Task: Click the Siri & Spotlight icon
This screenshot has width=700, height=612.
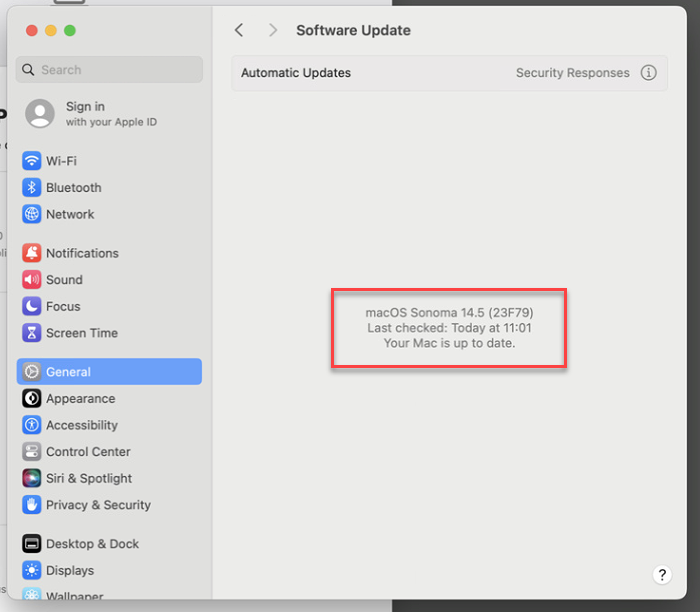Action: [x=32, y=478]
